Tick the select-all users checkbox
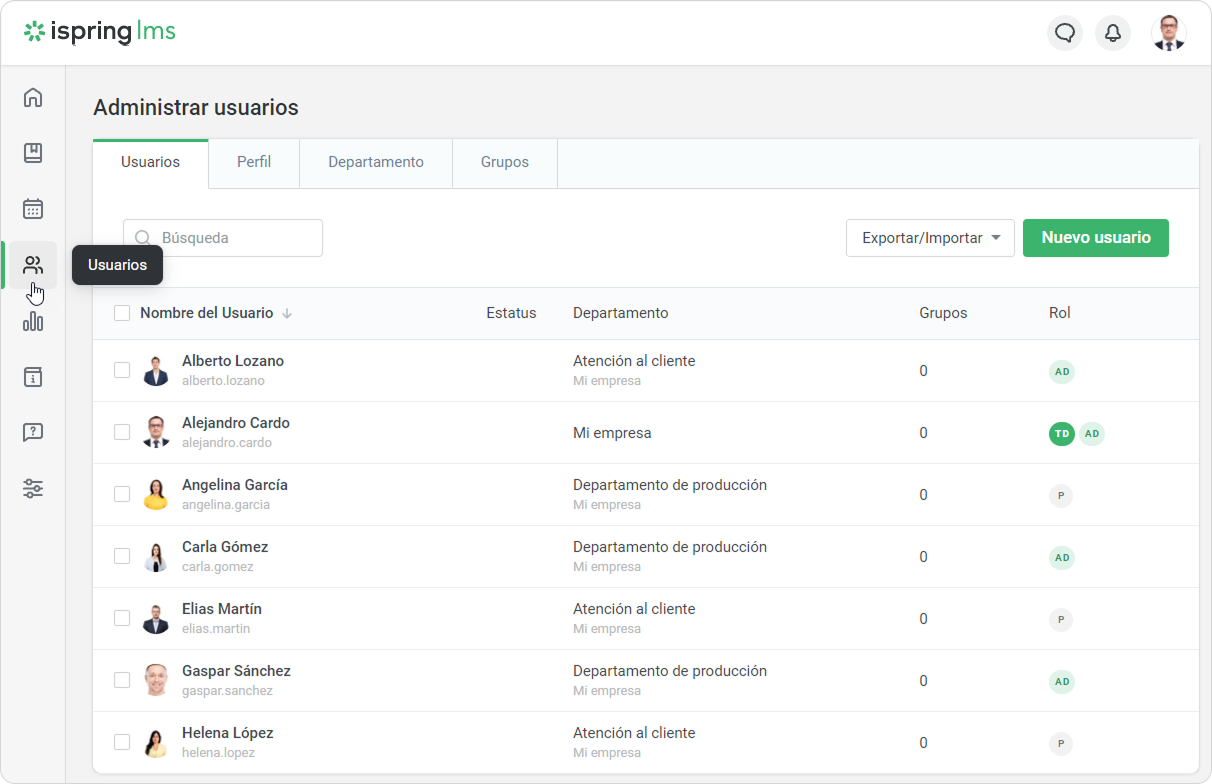 pos(122,313)
